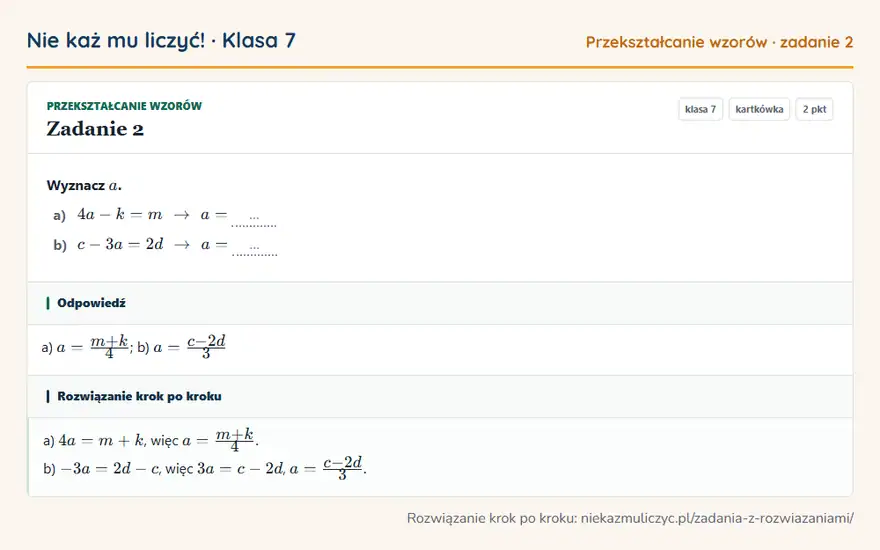The width and height of the screenshot is (880, 550).
Task: Click the 'Przekształcanie wzorów · zadanie 2' header label
Action: pos(719,42)
